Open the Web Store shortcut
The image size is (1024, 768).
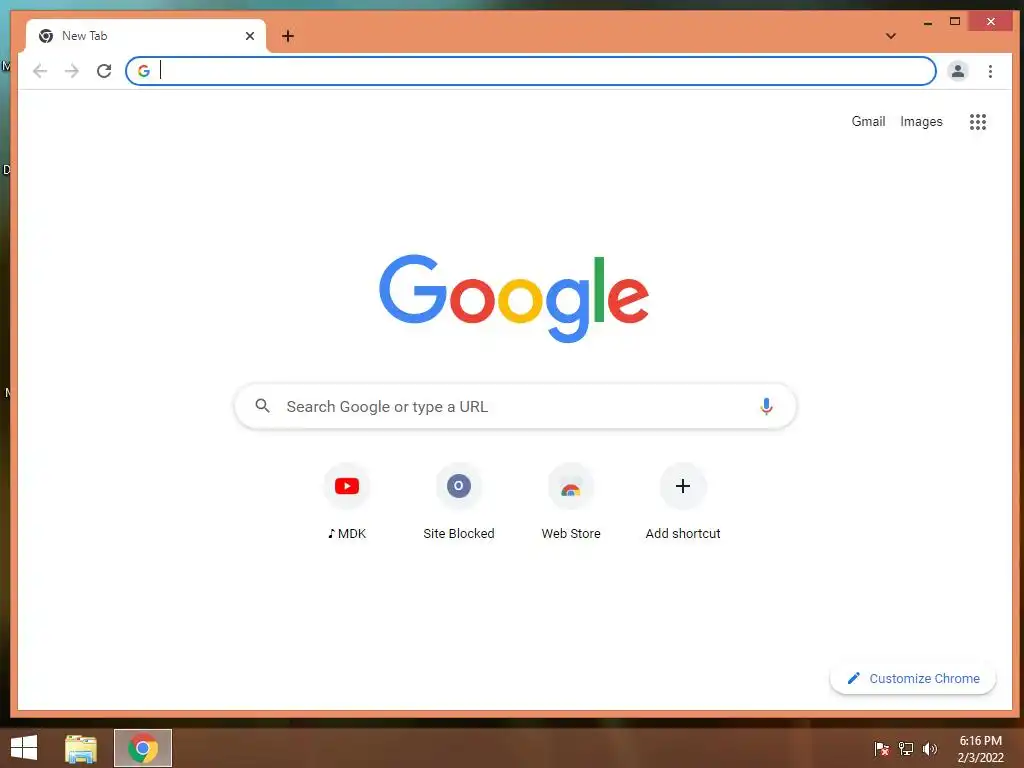[x=571, y=486]
